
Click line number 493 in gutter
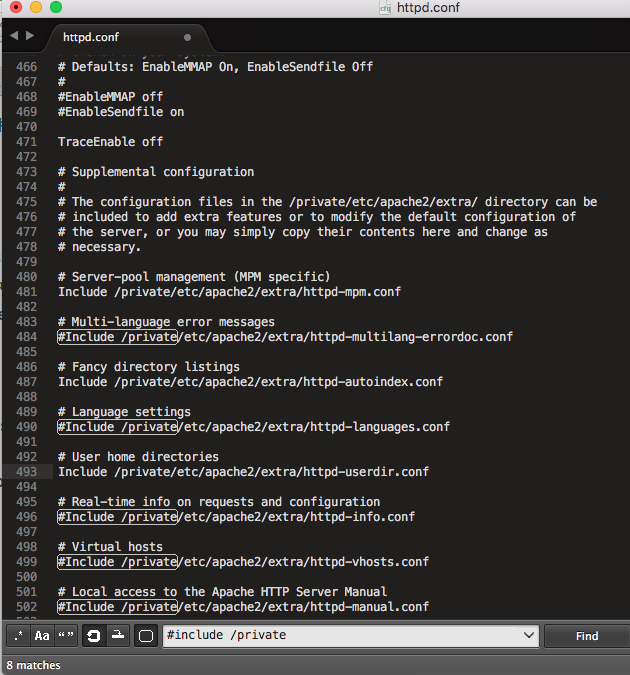[x=27, y=472]
